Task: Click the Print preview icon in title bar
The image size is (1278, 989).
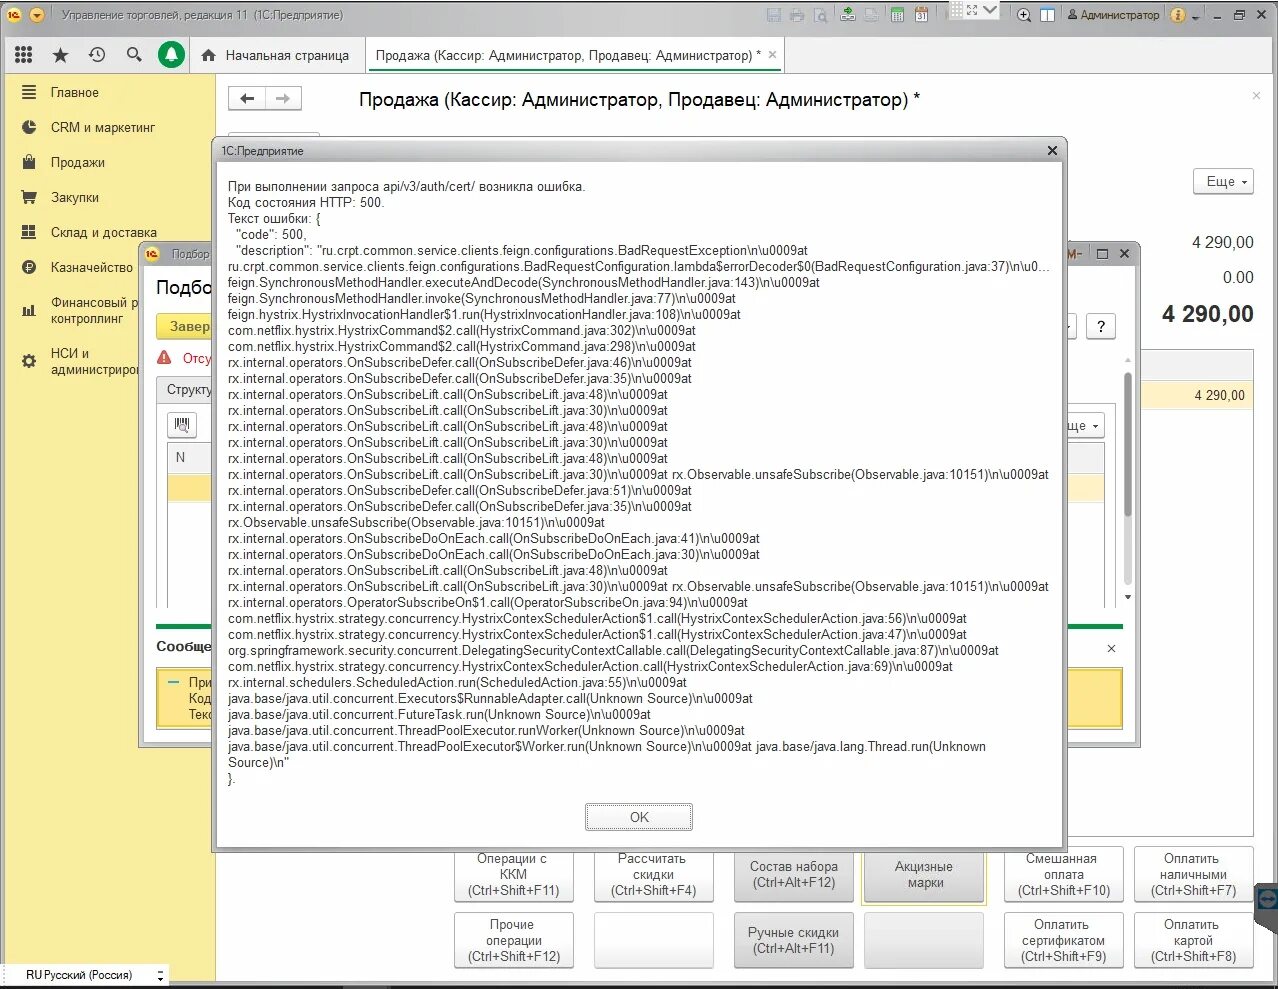Action: tap(820, 15)
